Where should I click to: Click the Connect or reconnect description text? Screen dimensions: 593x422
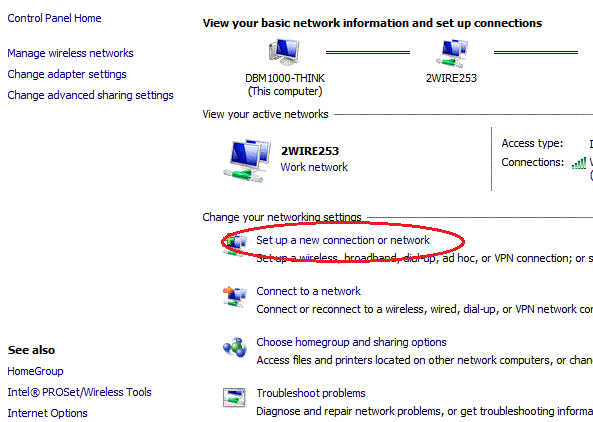tap(424, 309)
